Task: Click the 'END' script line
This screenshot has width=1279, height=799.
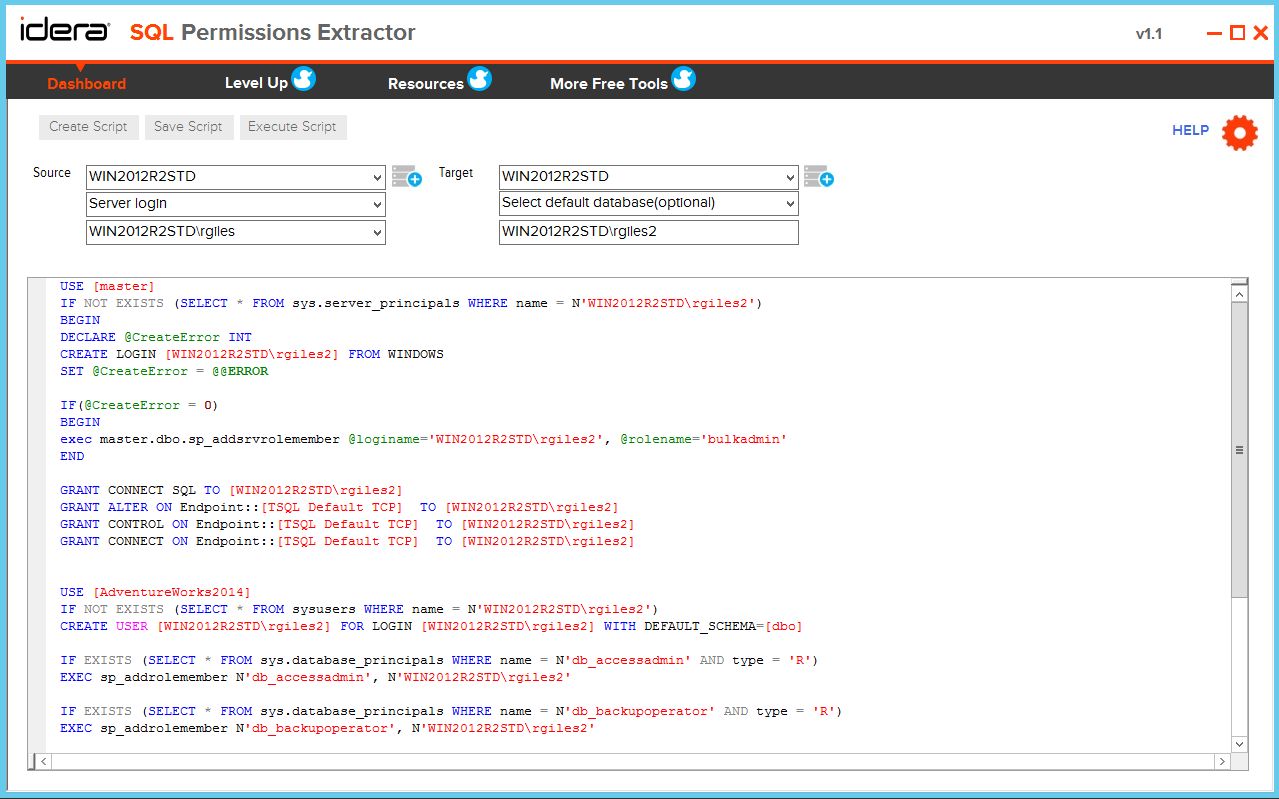Action: [72, 456]
